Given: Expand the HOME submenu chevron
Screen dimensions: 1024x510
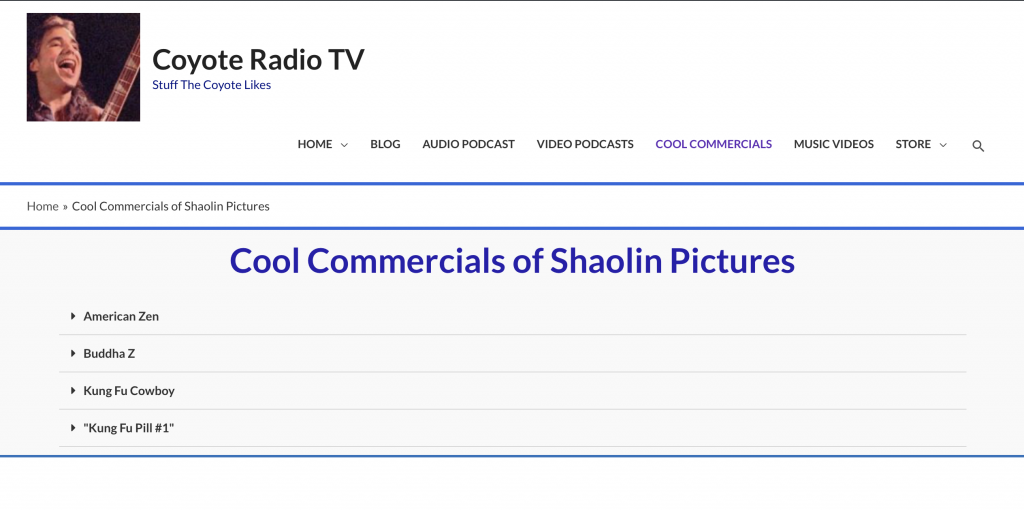Looking at the screenshot, I should (x=344, y=145).
